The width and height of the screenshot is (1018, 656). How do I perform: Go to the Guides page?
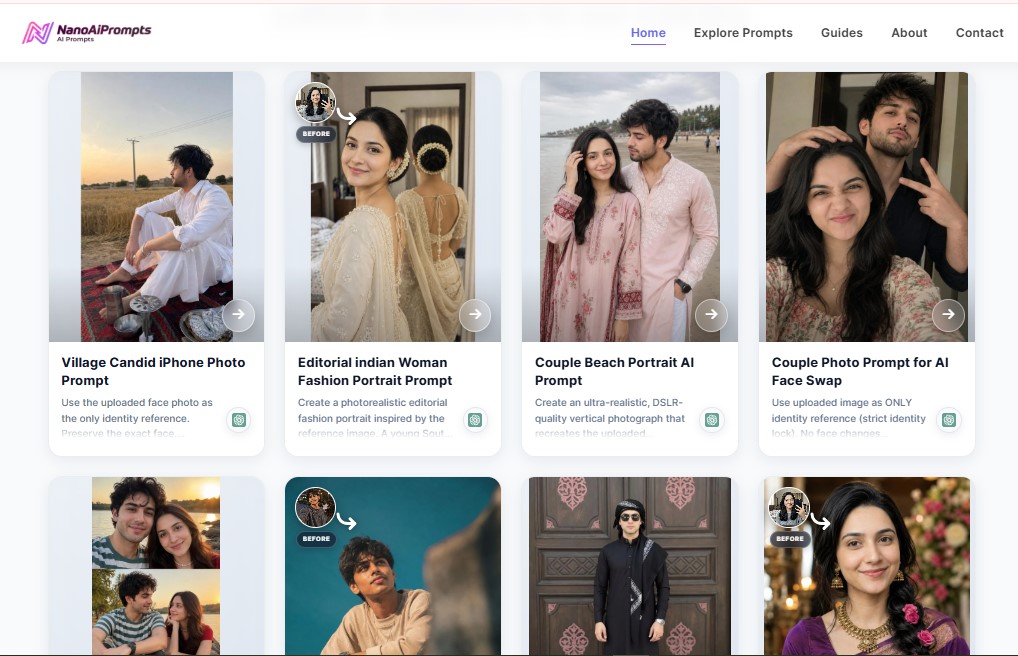[x=841, y=32]
